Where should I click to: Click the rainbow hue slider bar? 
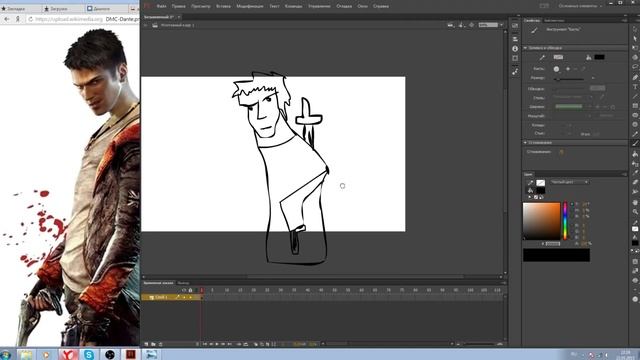click(565, 221)
